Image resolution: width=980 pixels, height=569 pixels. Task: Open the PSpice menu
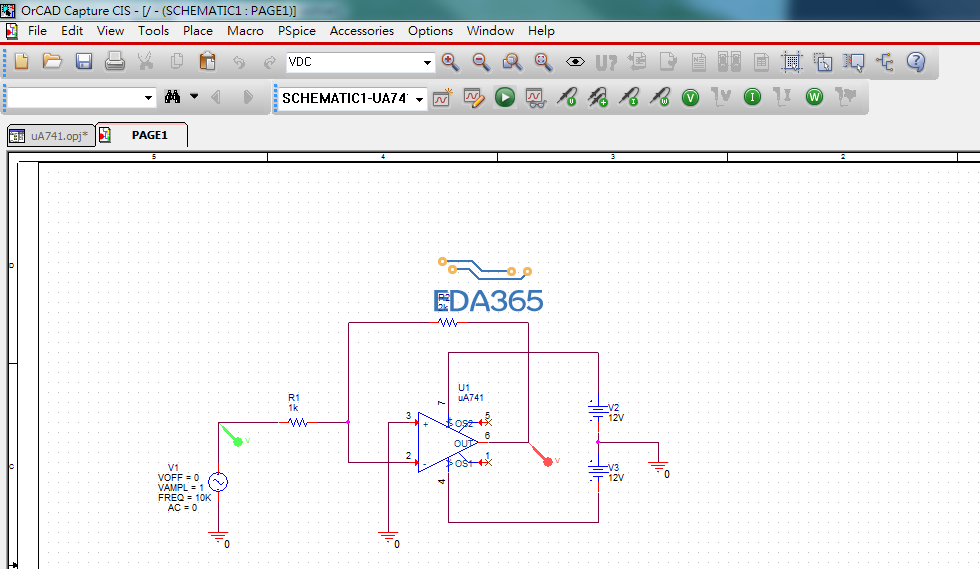coord(297,31)
